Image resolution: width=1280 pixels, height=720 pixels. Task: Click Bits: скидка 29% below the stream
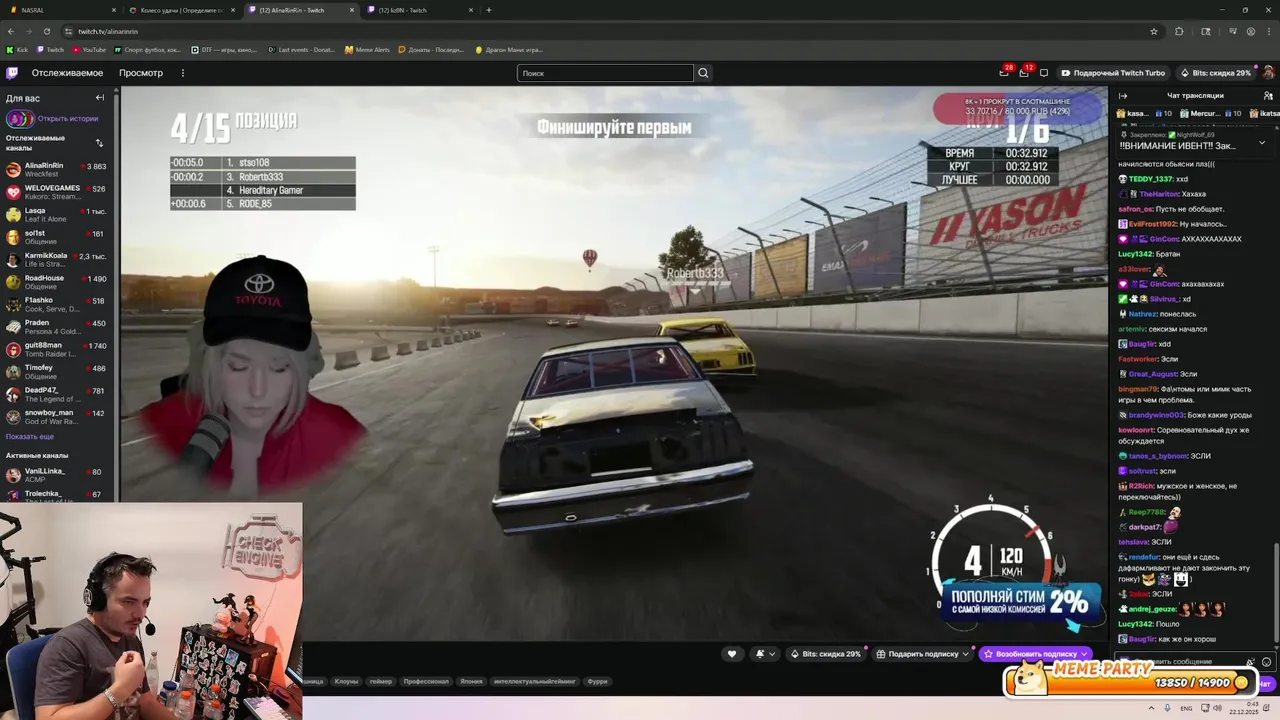(x=826, y=654)
